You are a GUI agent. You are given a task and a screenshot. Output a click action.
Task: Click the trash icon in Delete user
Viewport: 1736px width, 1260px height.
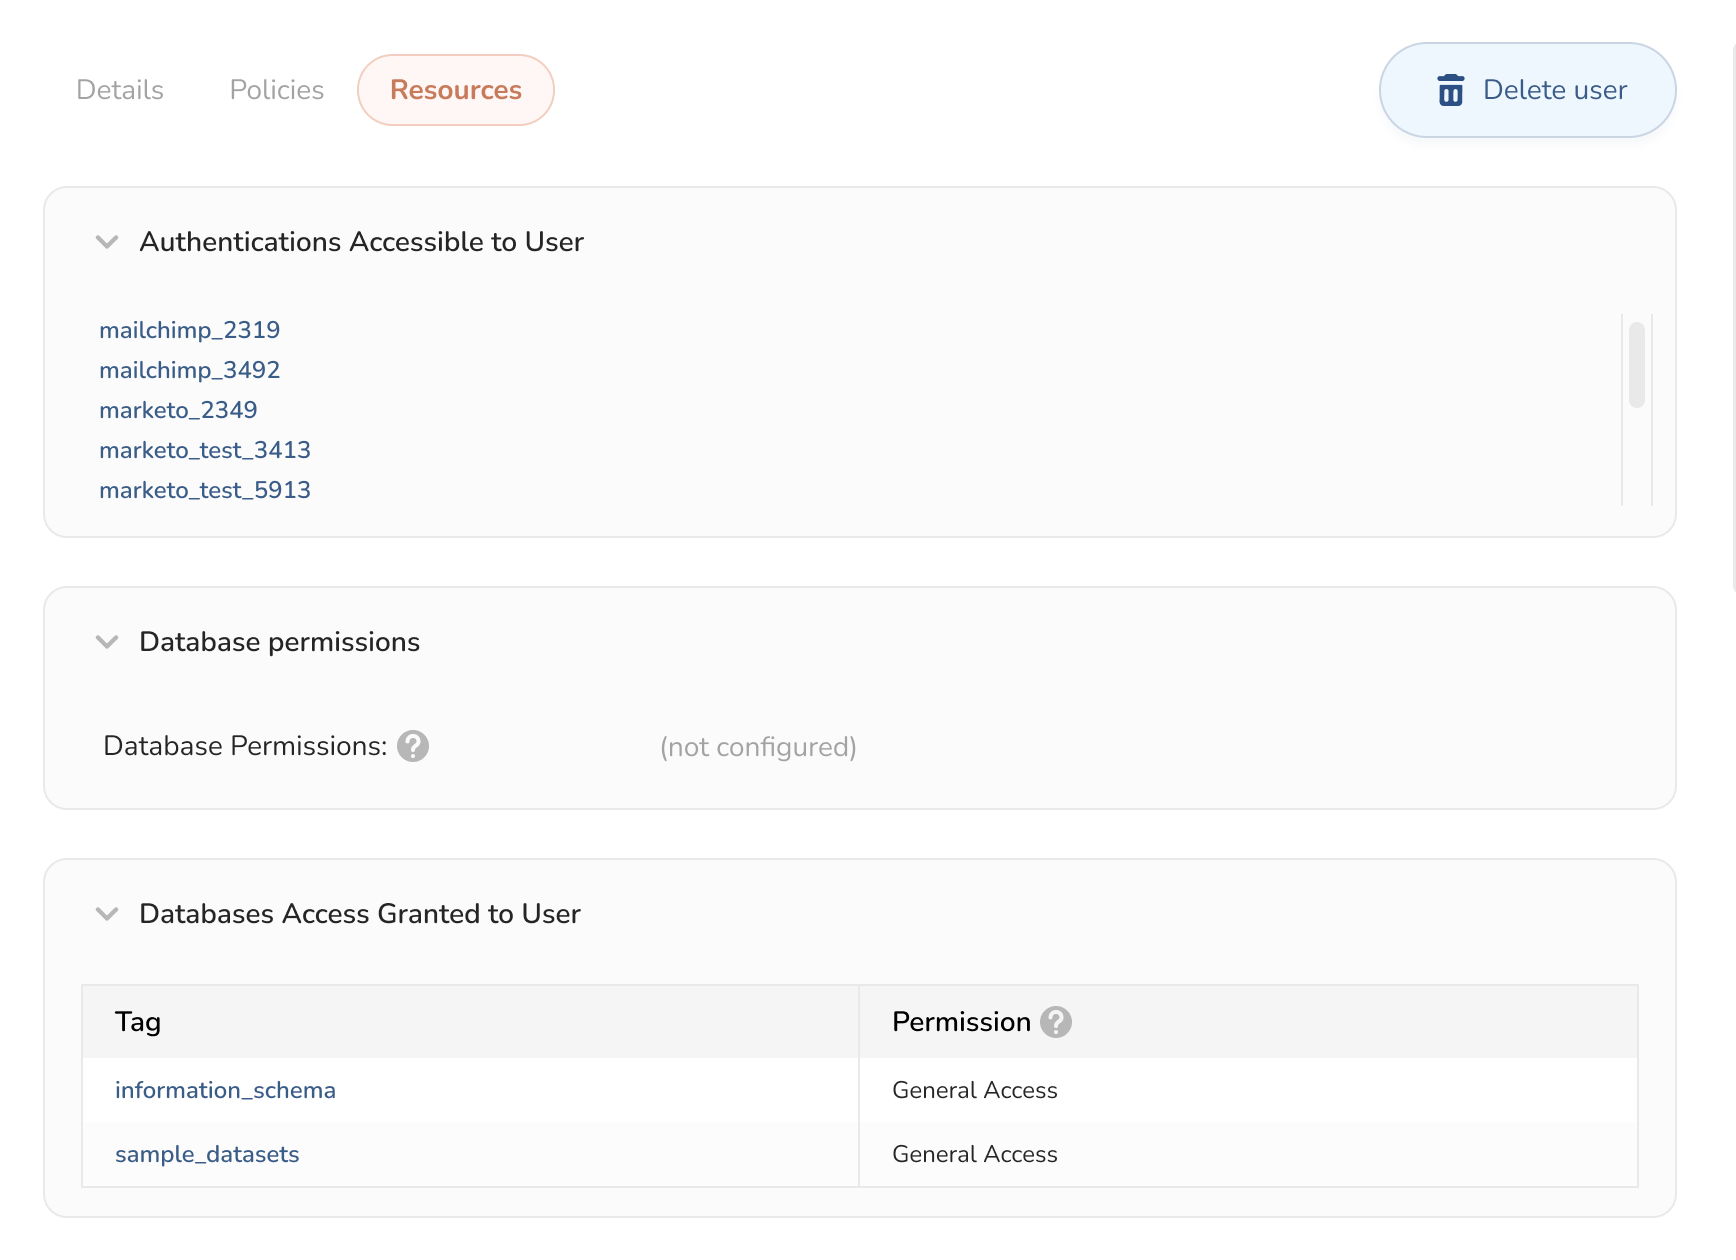pyautogui.click(x=1450, y=90)
